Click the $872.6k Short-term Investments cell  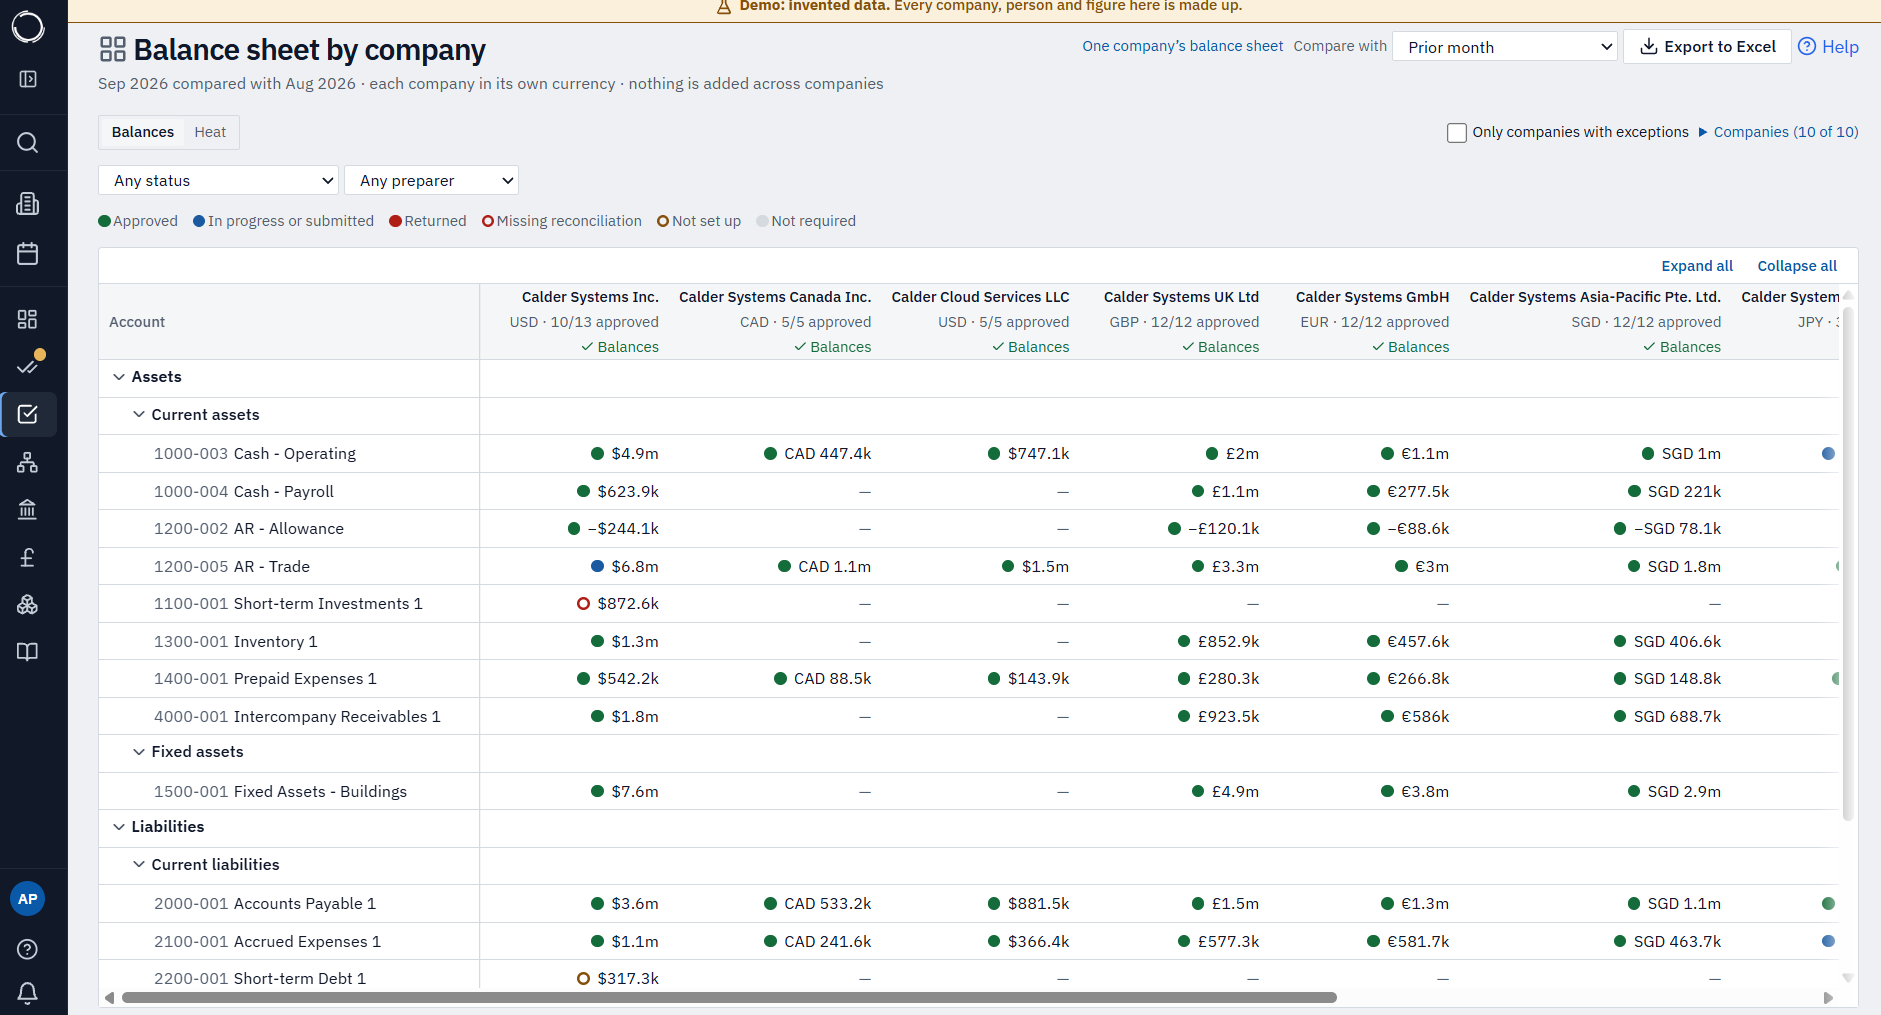618,604
